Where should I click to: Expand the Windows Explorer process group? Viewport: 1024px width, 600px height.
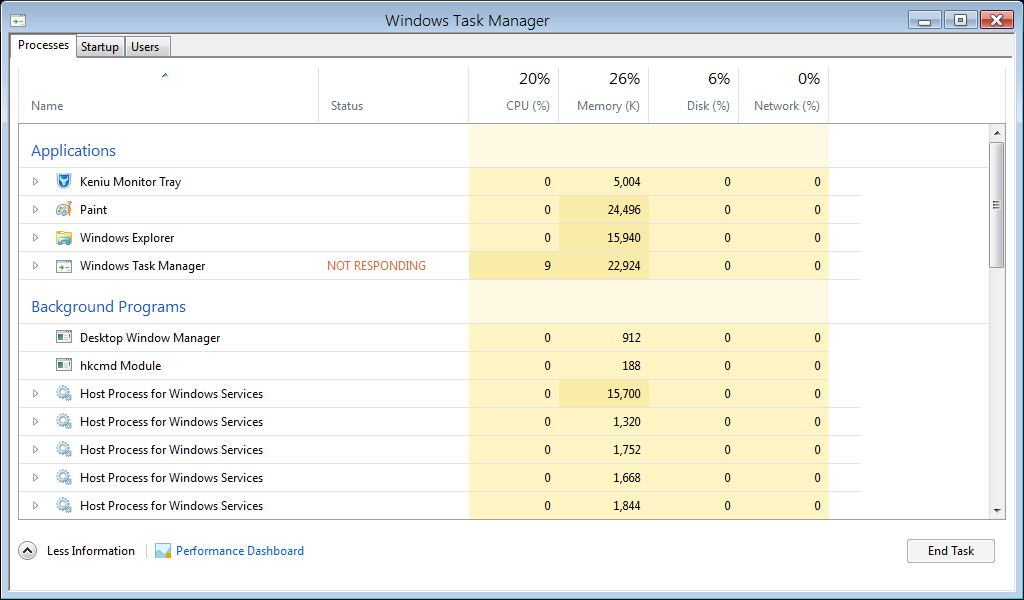[x=35, y=238]
